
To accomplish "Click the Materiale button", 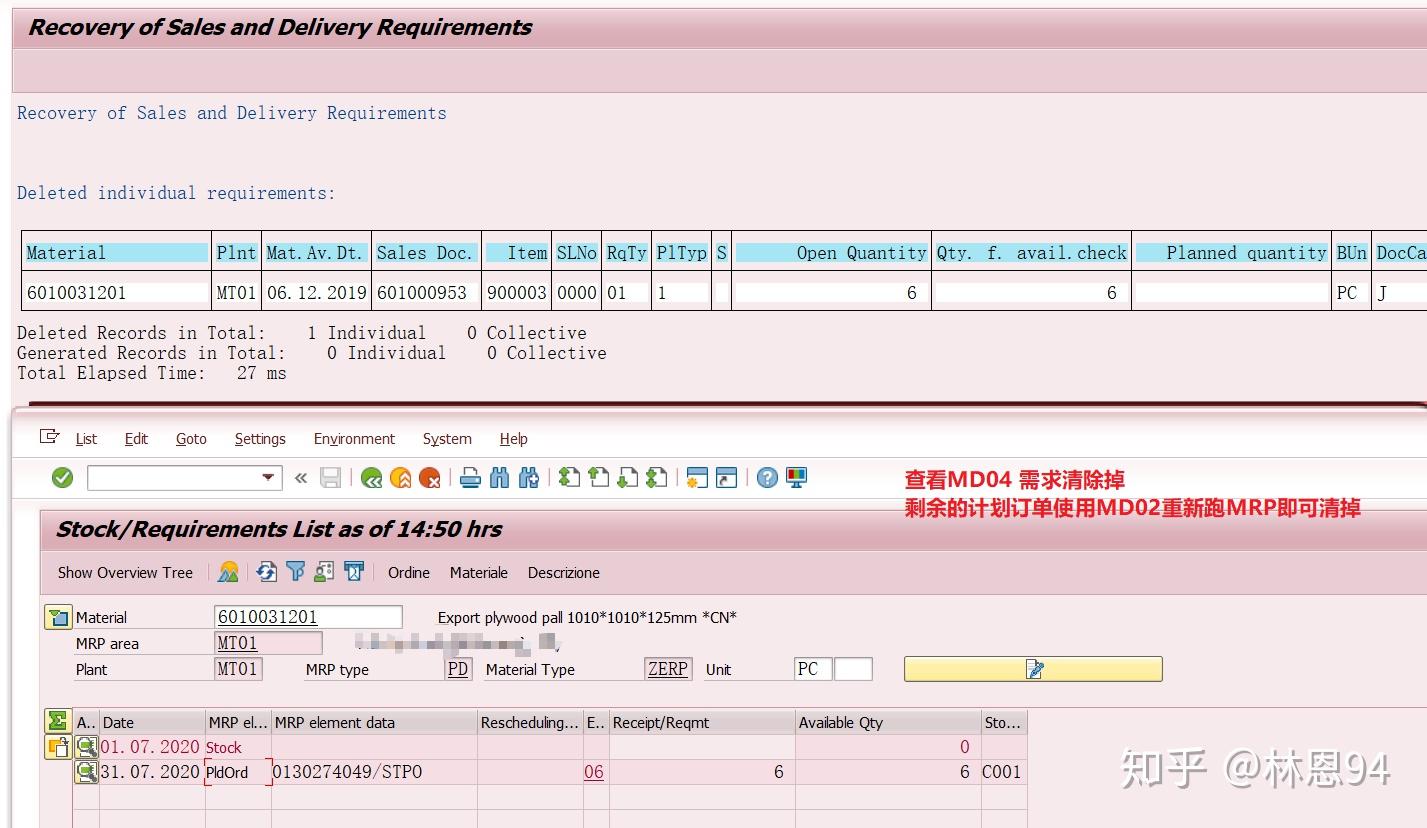I will pyautogui.click(x=478, y=572).
